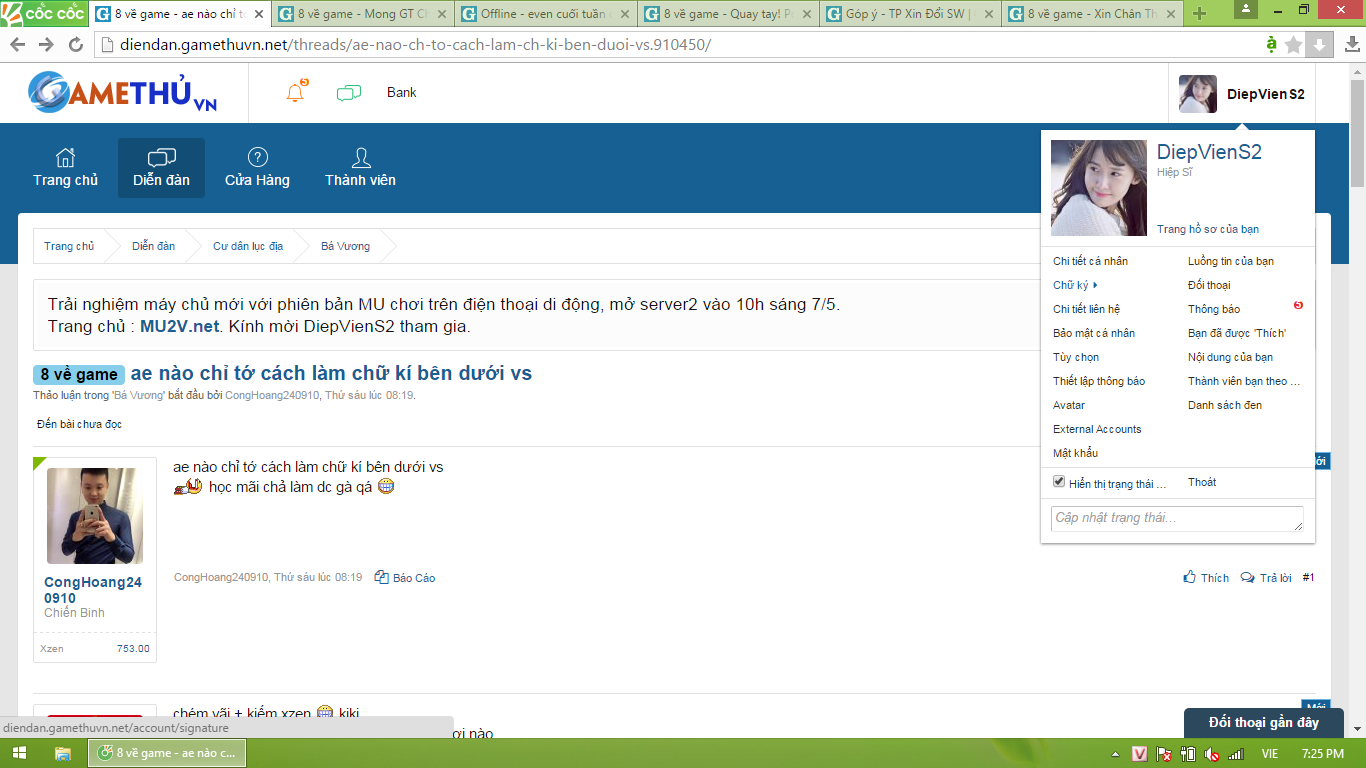Close the 'Xin Chân Th' browser tab
Viewport: 1366px width, 768px height.
pos(1170,14)
